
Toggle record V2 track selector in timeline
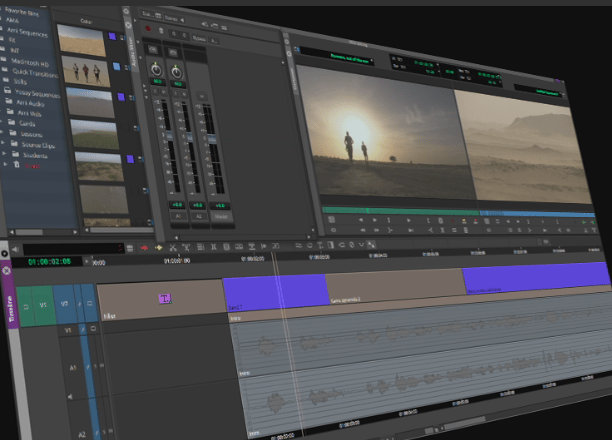(x=65, y=303)
